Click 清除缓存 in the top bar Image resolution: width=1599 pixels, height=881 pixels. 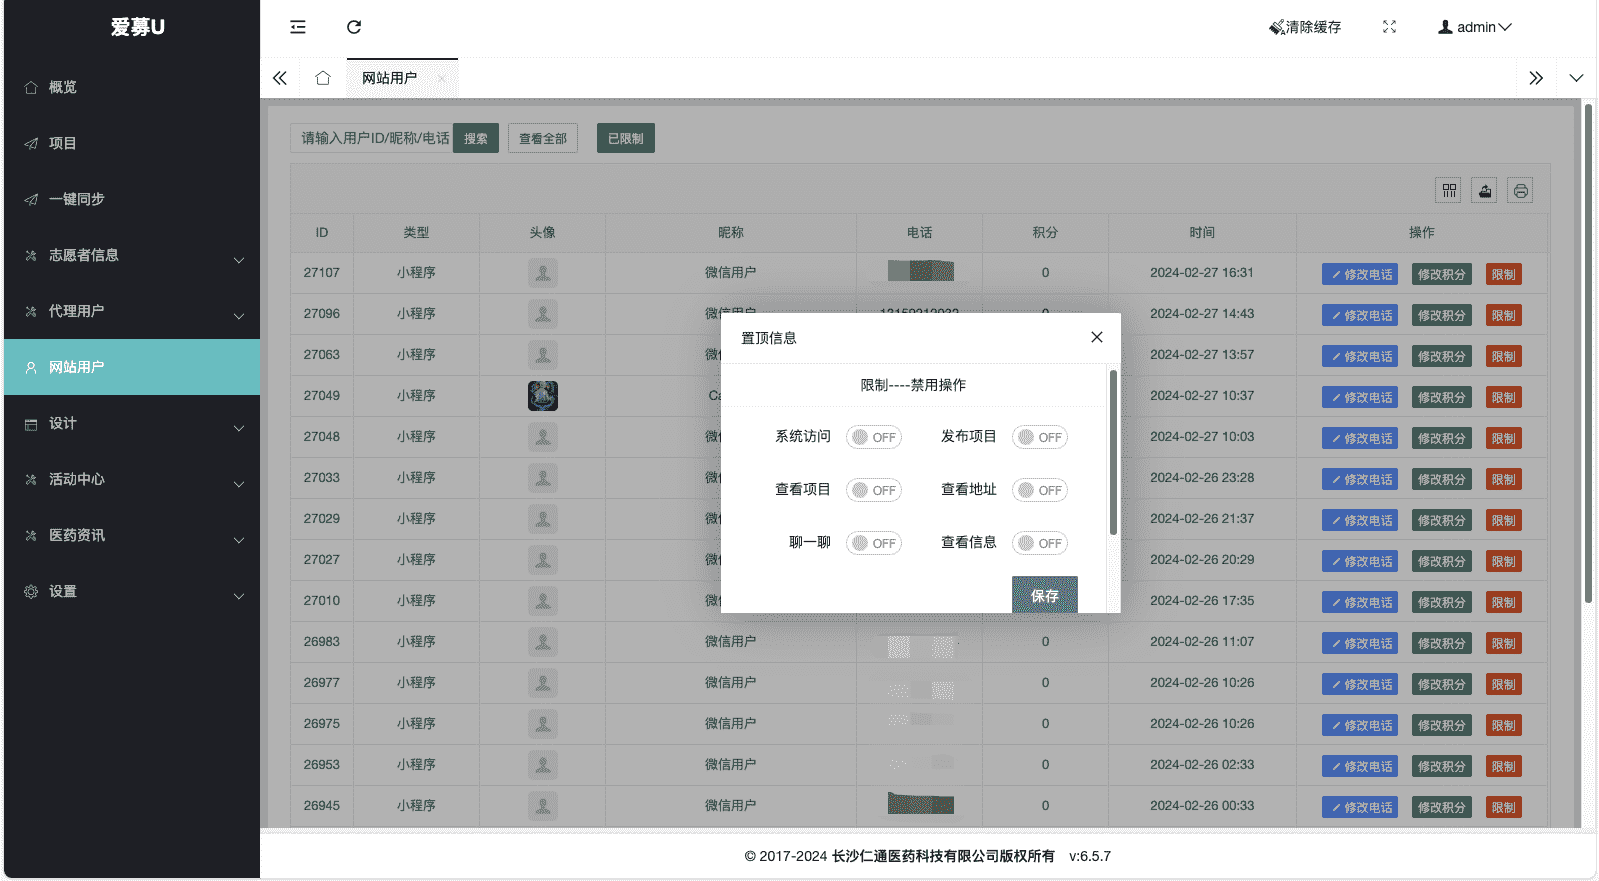click(1305, 27)
